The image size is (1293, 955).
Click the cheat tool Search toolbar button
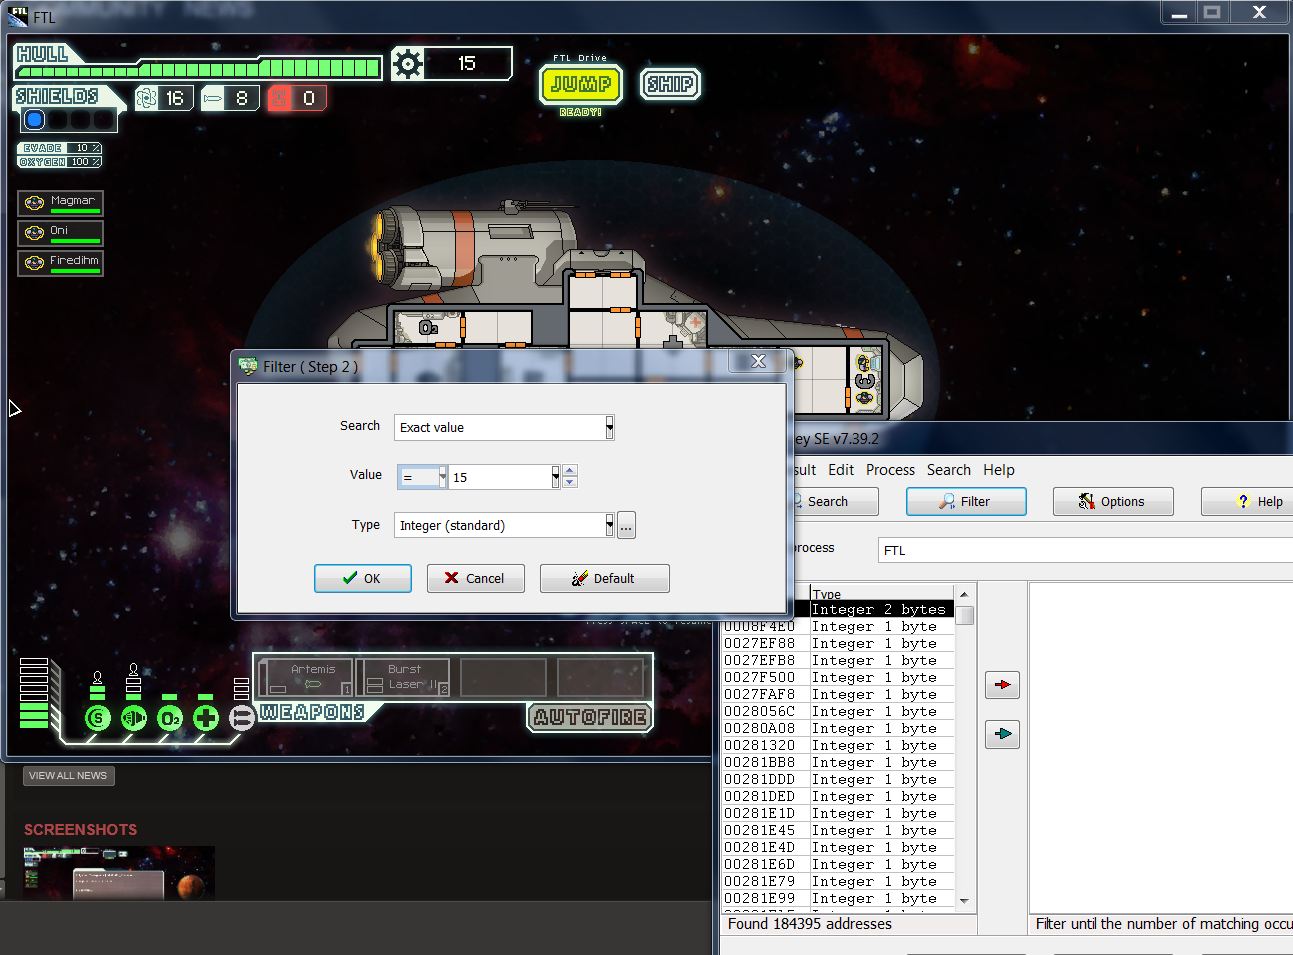[x=835, y=501]
